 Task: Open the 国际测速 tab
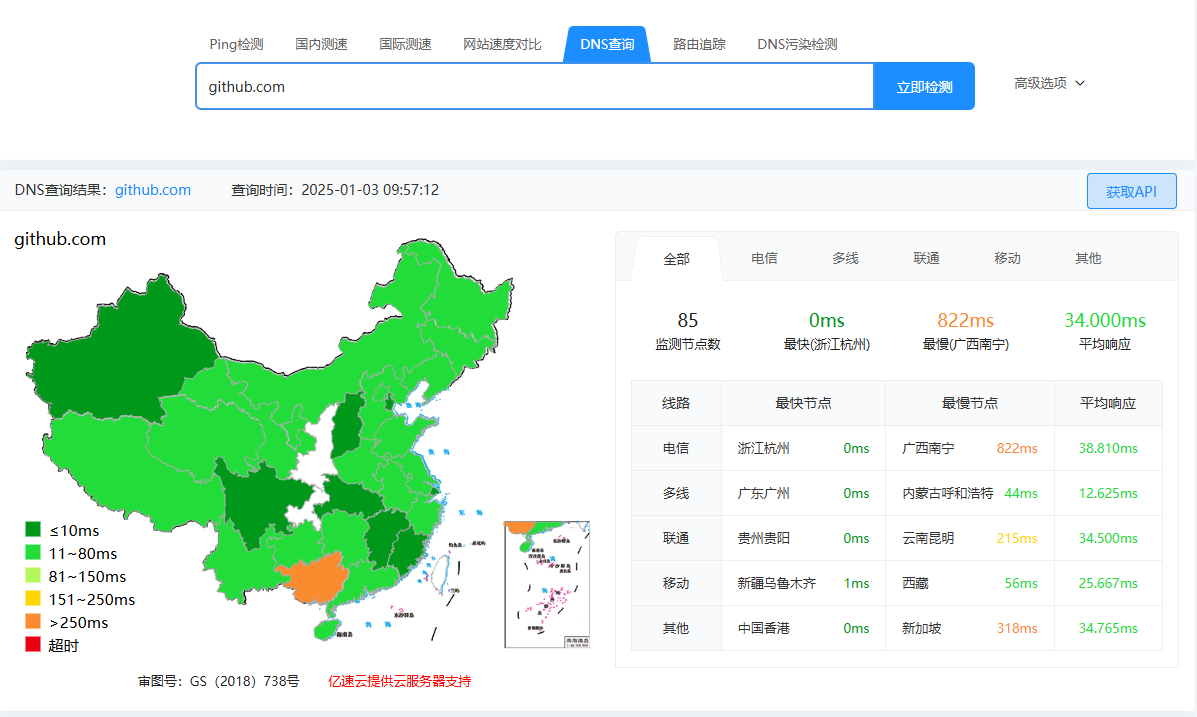(405, 44)
